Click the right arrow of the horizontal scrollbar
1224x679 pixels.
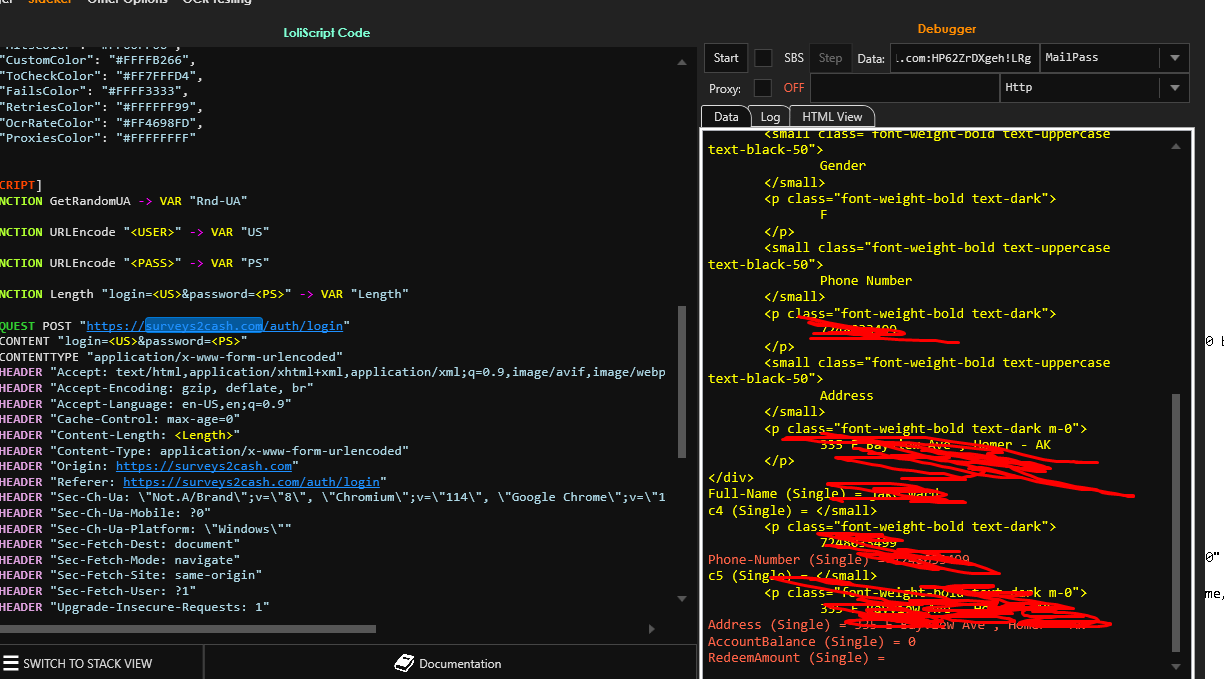pyautogui.click(x=652, y=629)
